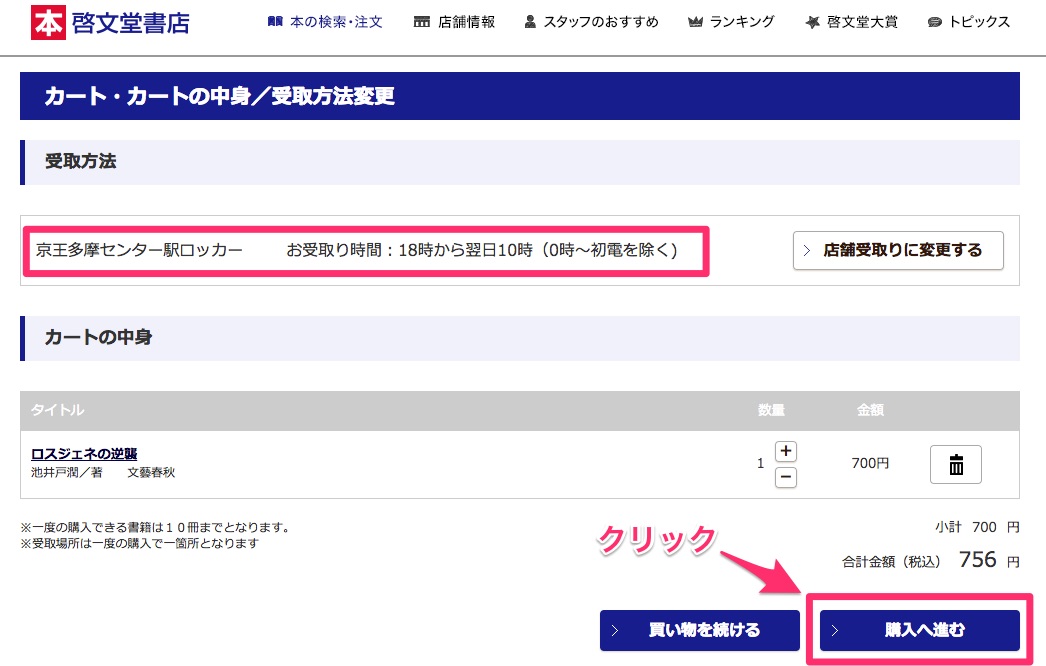Open 店舗情報 menu item
1046x666 pixels.
454,22
